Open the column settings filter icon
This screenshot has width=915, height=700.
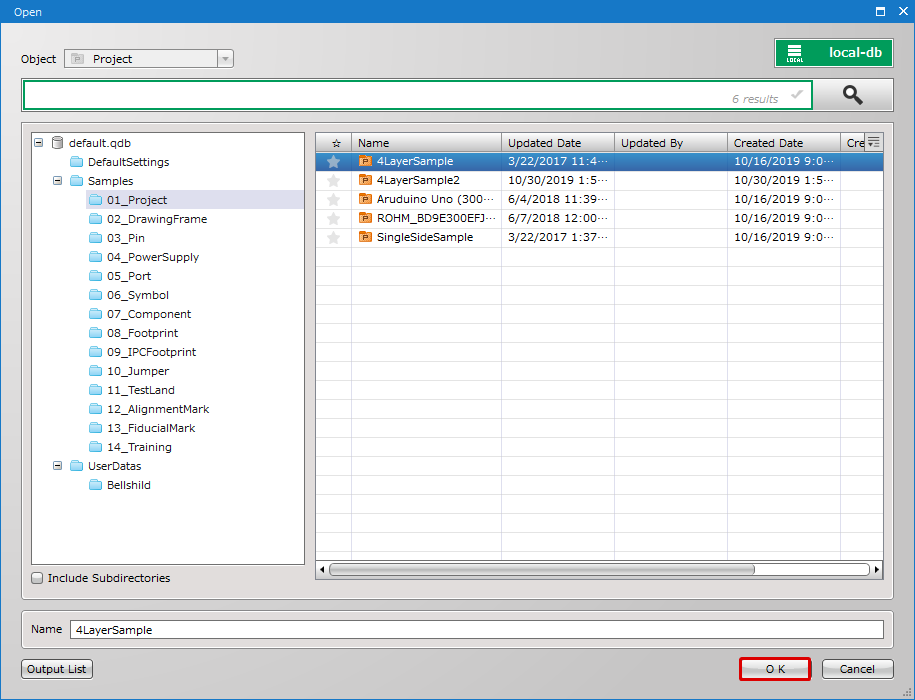[x=873, y=141]
